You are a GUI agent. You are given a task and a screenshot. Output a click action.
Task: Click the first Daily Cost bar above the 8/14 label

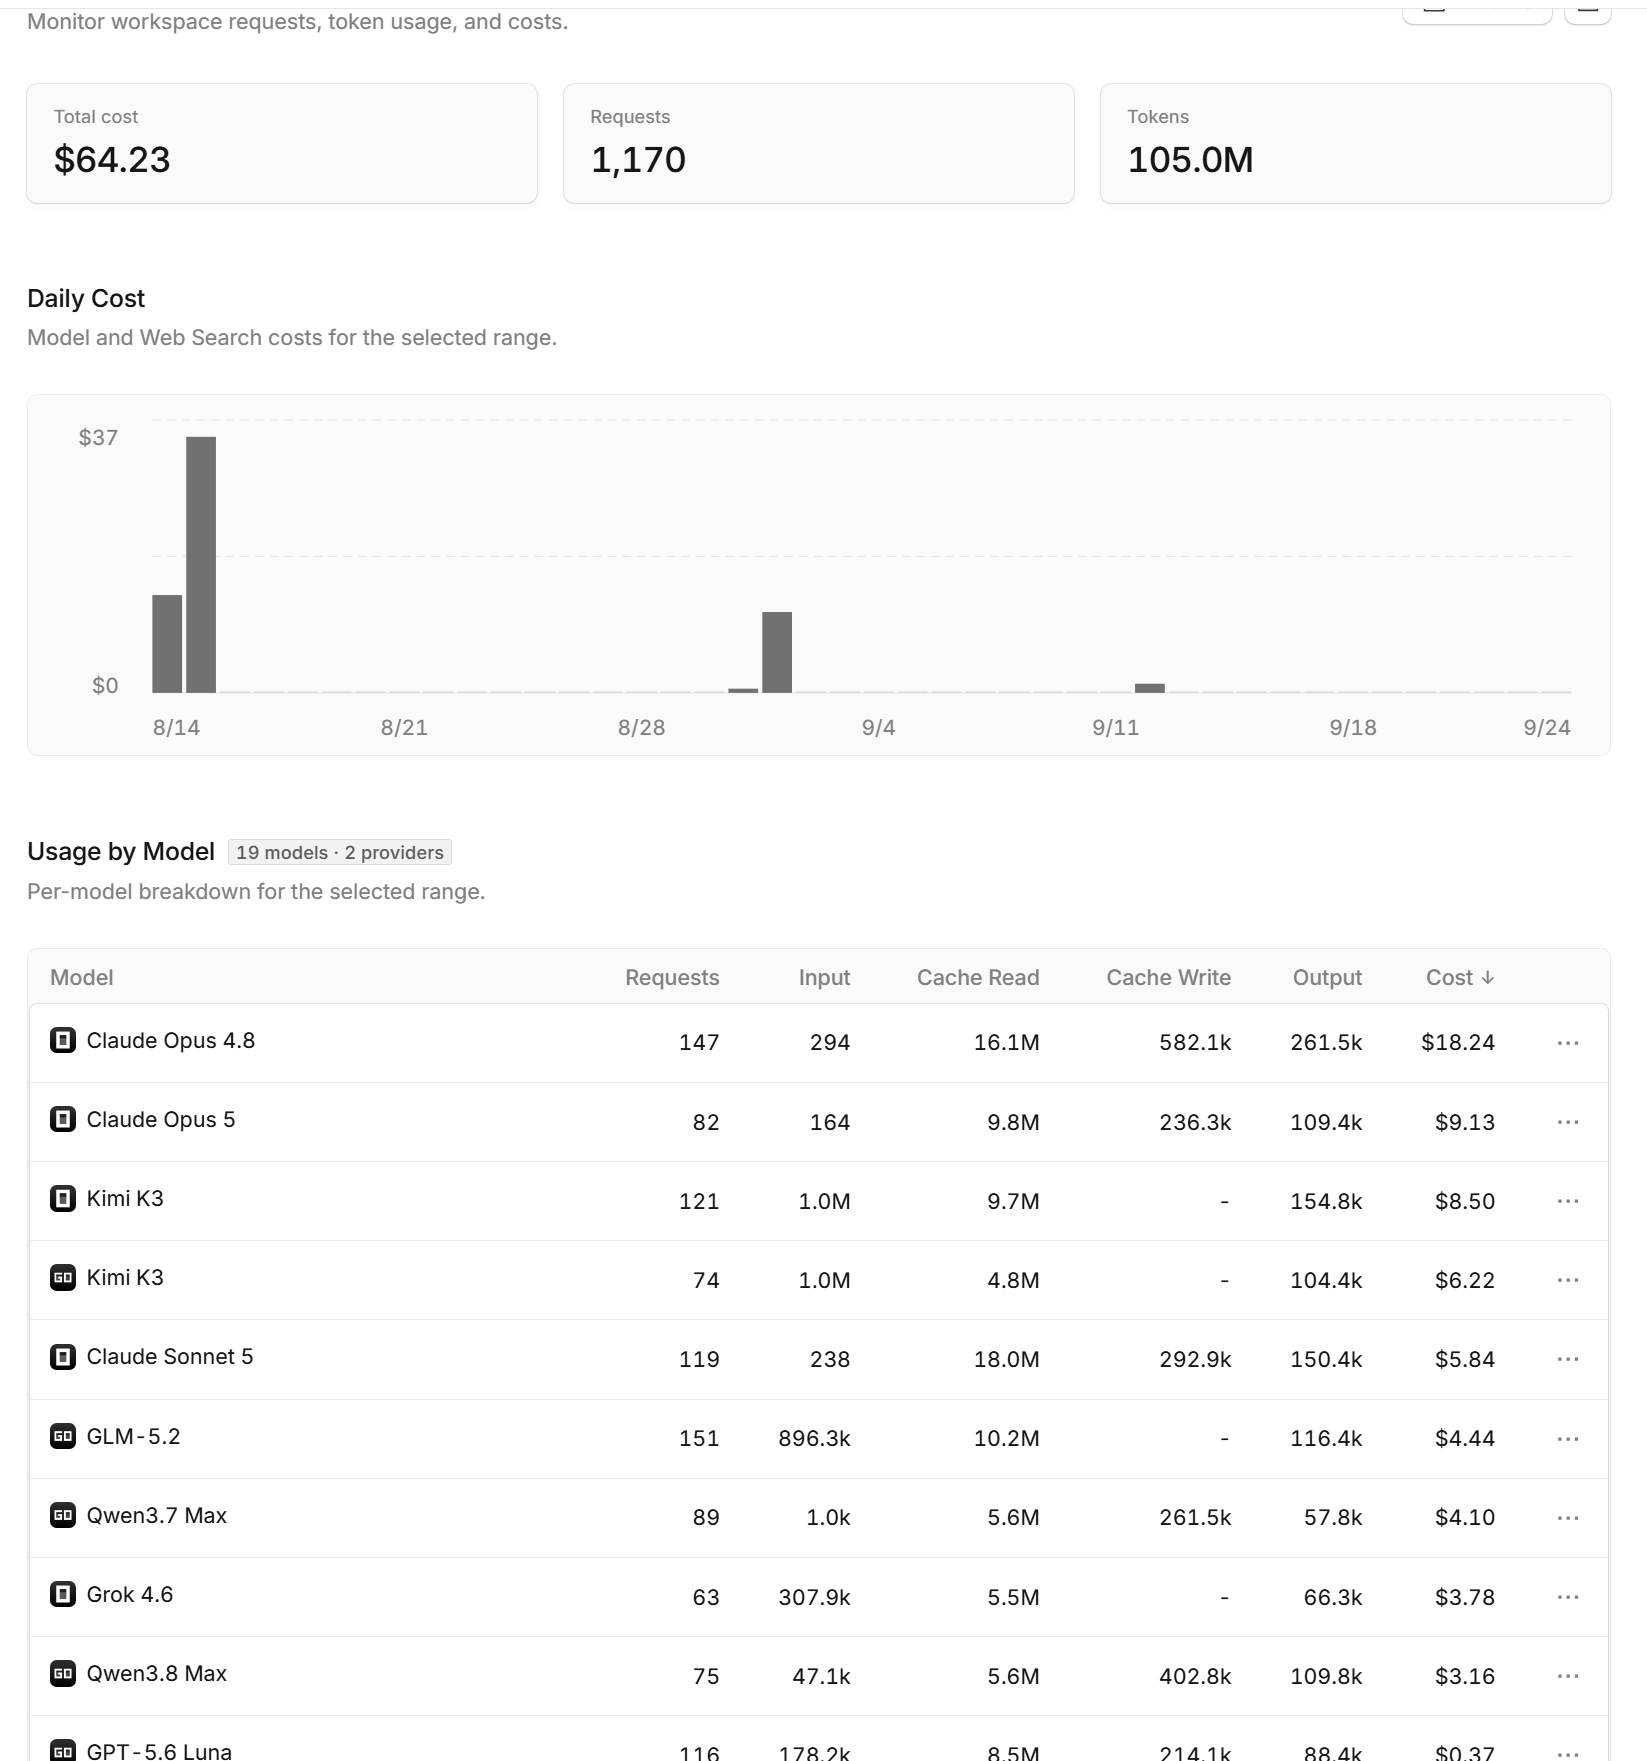(x=167, y=643)
